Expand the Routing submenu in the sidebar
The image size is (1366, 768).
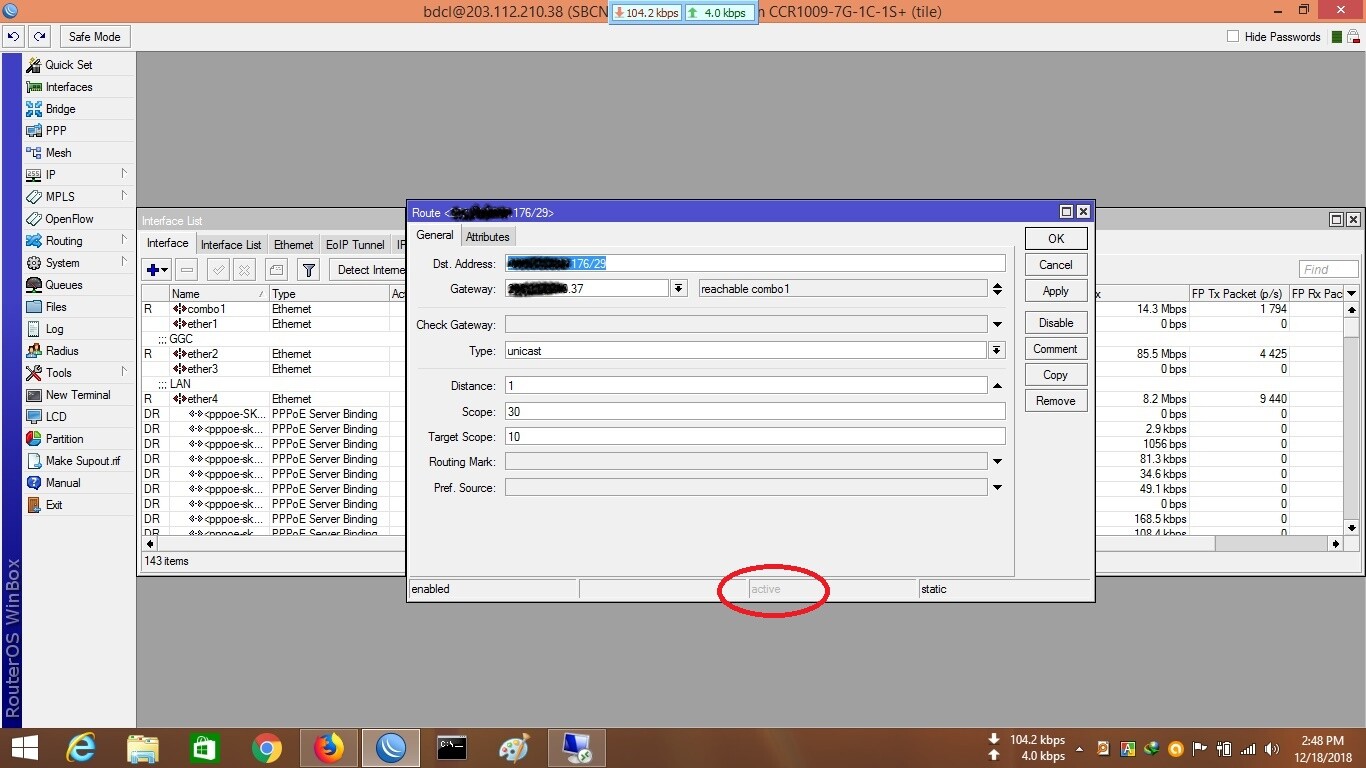[79, 241]
